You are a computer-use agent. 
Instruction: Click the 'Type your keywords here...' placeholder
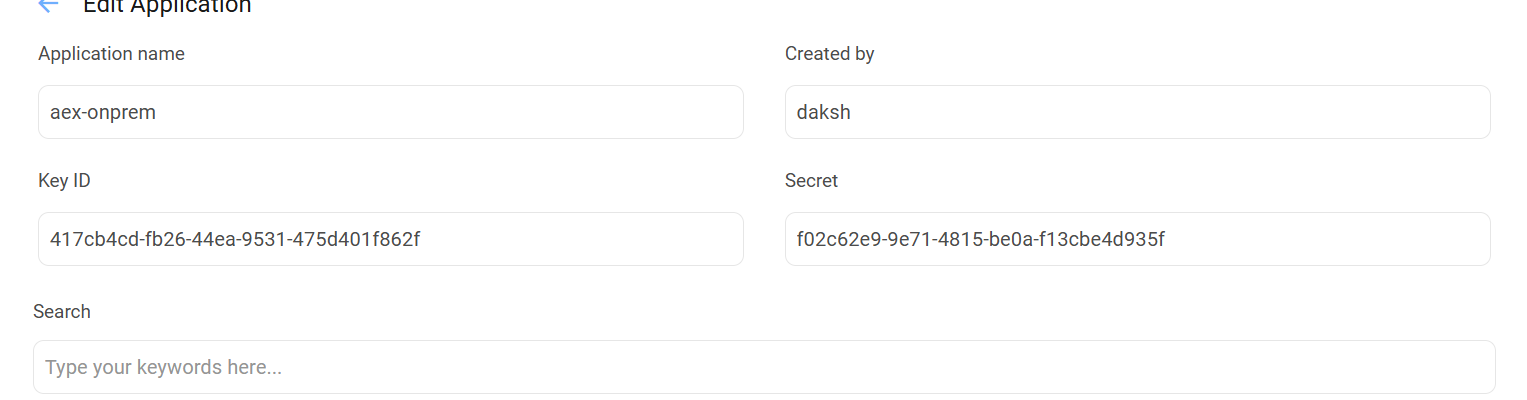[163, 368]
